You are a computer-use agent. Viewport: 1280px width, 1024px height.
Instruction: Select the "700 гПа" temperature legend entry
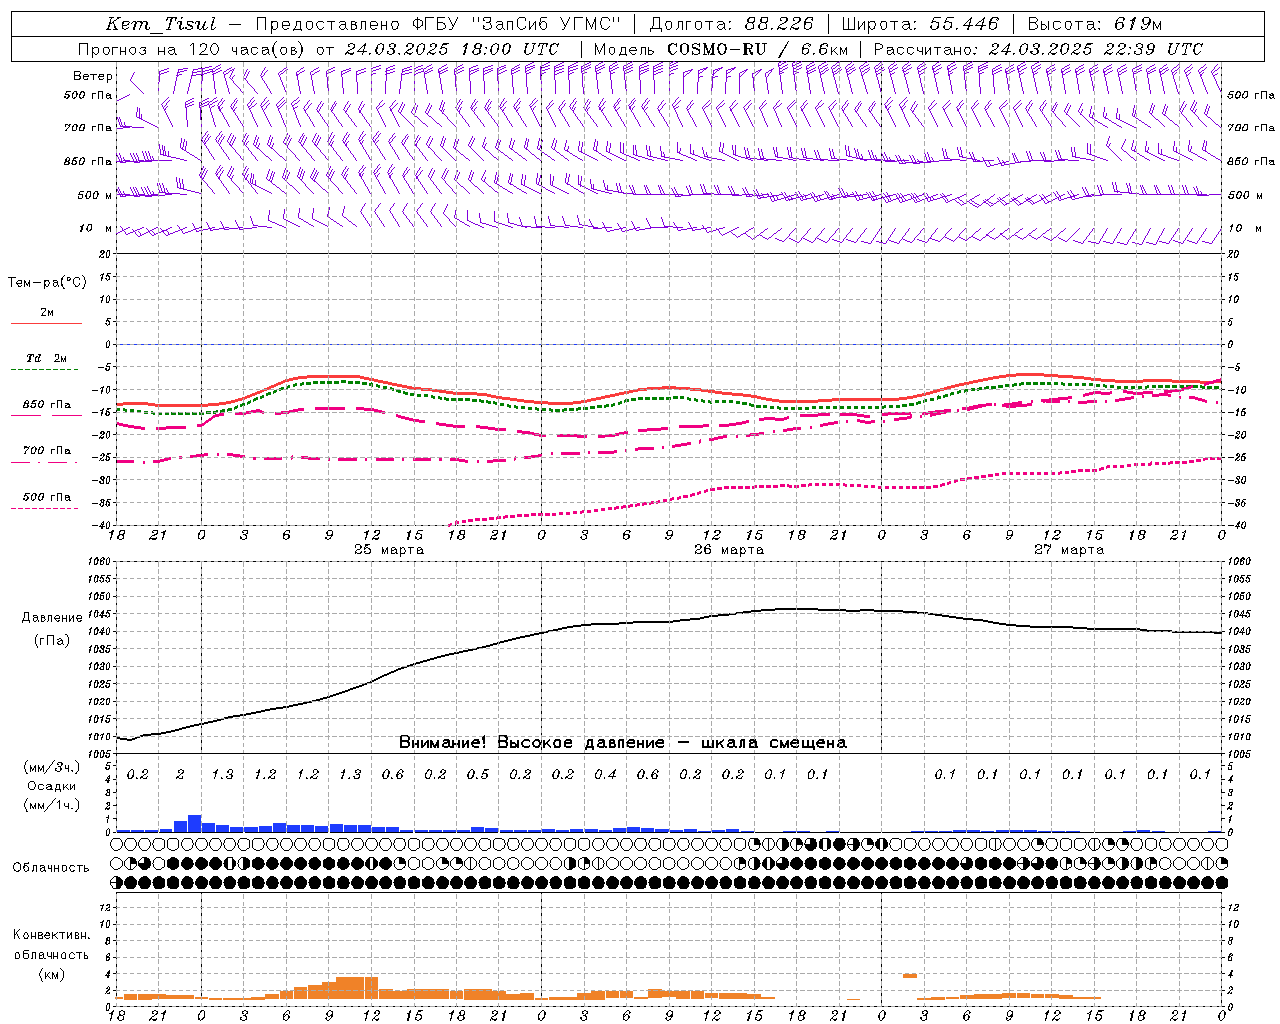[x=47, y=451]
